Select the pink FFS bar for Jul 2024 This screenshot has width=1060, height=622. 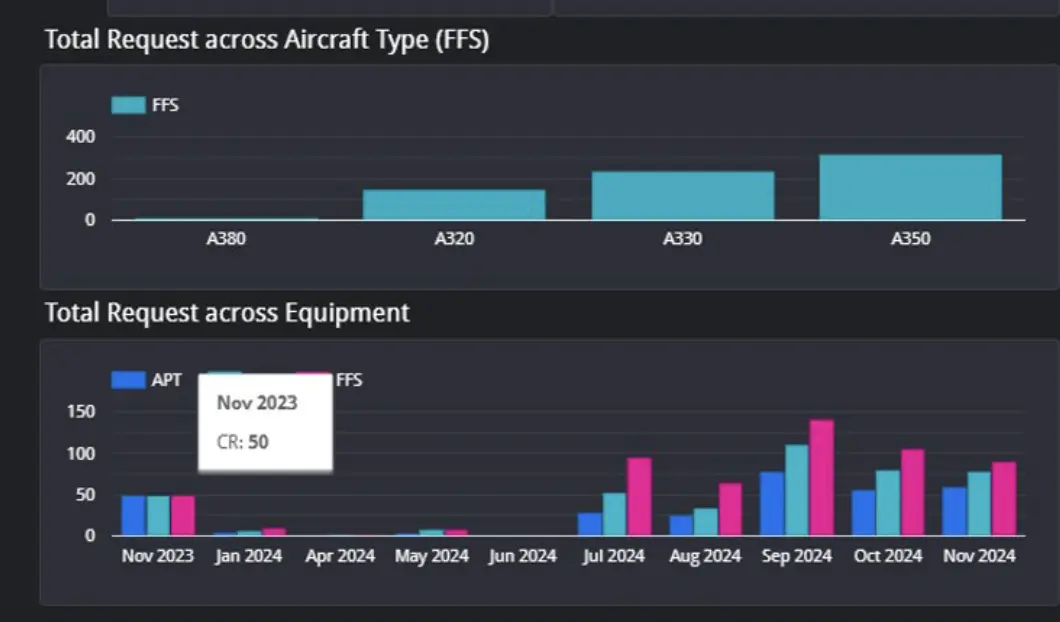tap(639, 497)
